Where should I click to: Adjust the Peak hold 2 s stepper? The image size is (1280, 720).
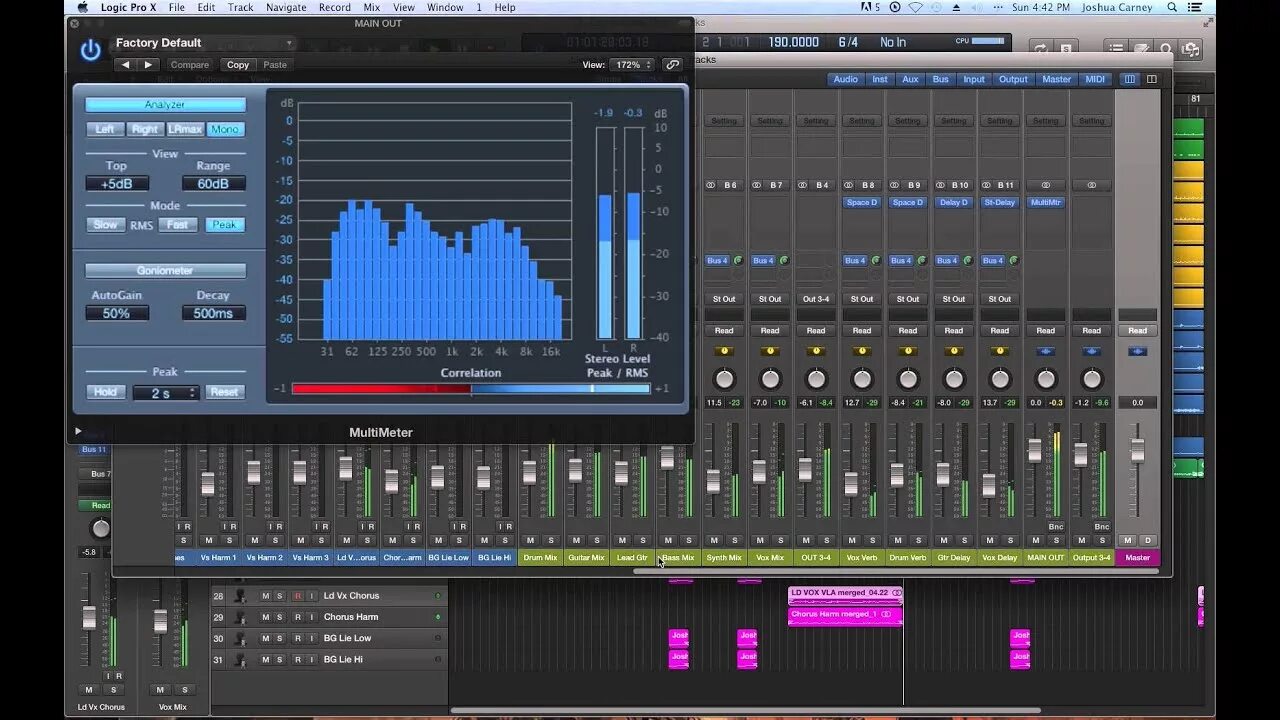tap(166, 393)
